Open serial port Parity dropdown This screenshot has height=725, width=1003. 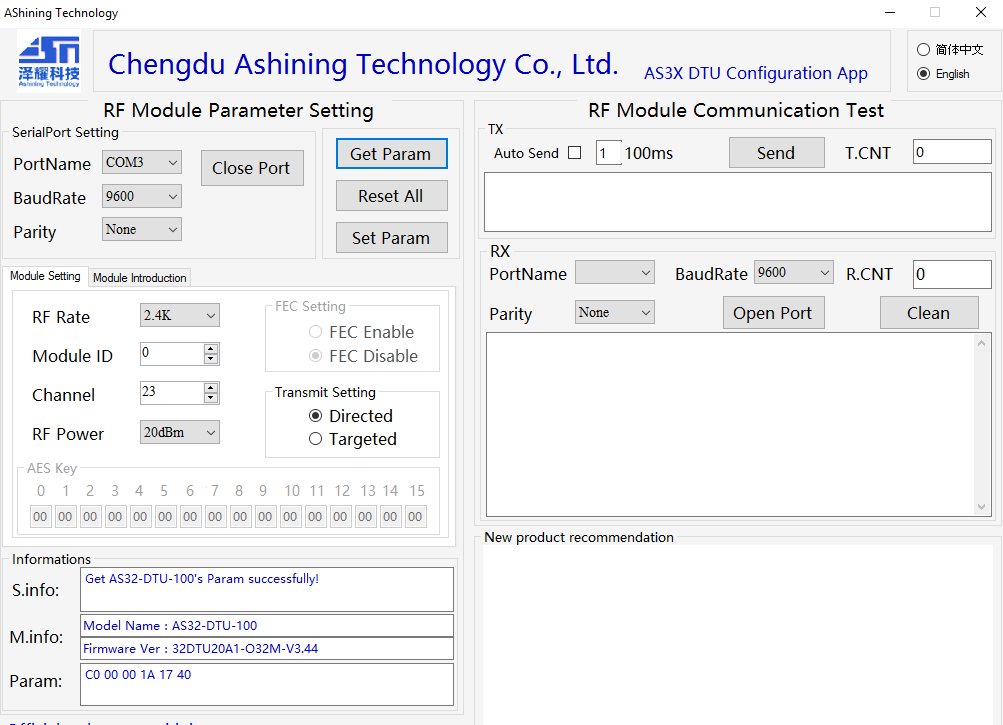coord(141,229)
